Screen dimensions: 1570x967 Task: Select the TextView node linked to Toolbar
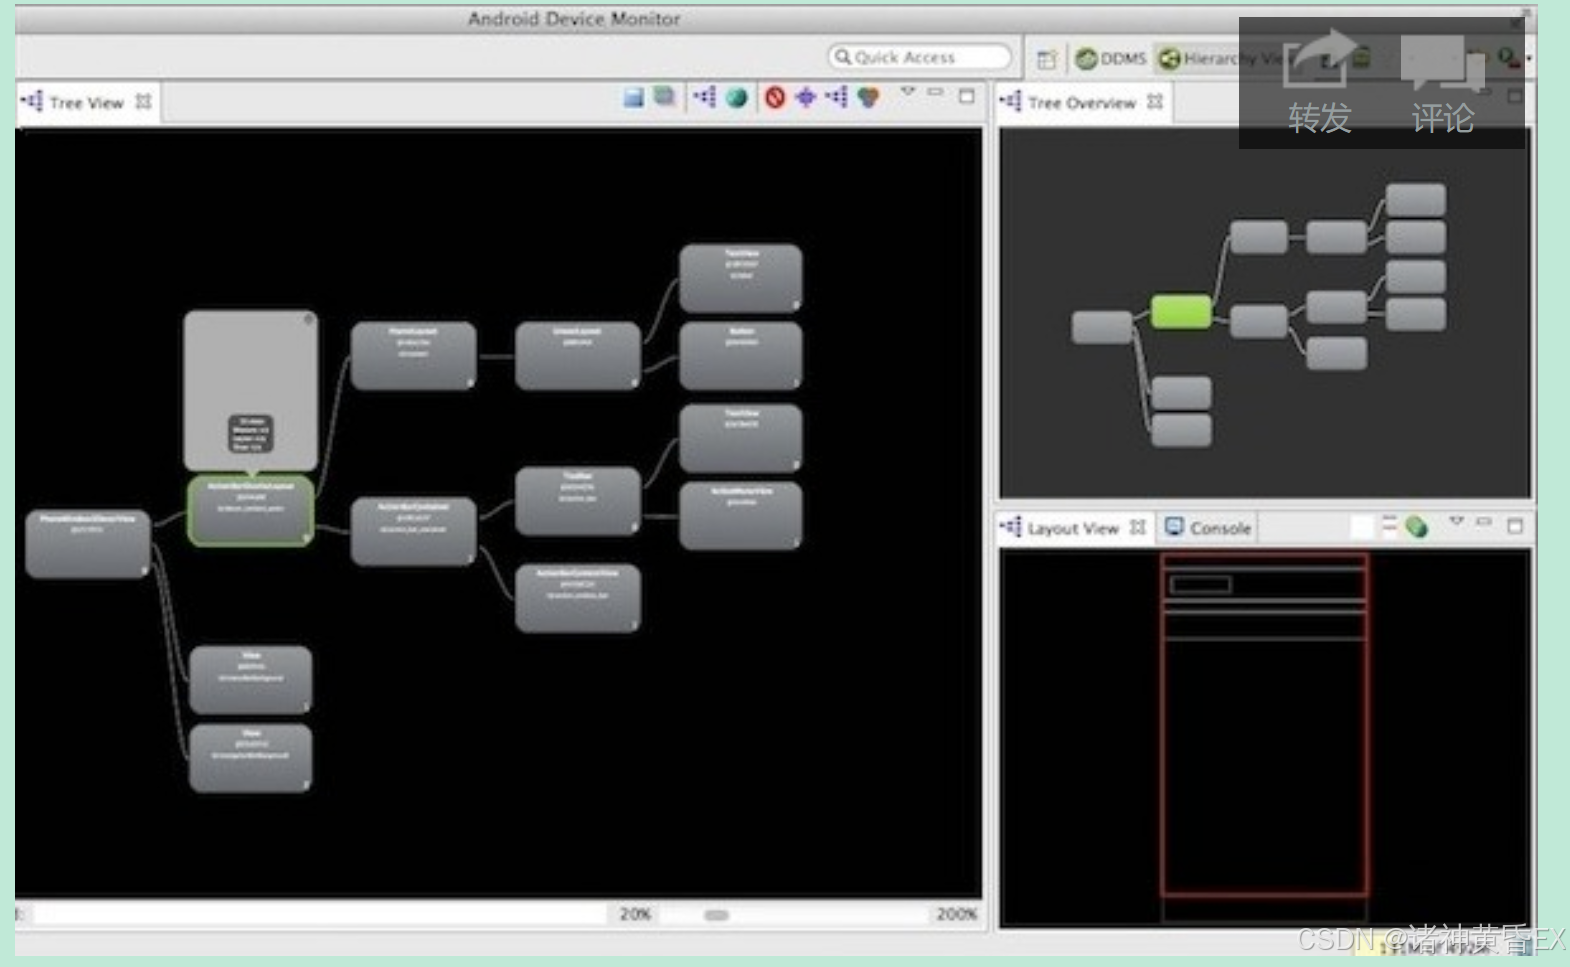(x=741, y=438)
